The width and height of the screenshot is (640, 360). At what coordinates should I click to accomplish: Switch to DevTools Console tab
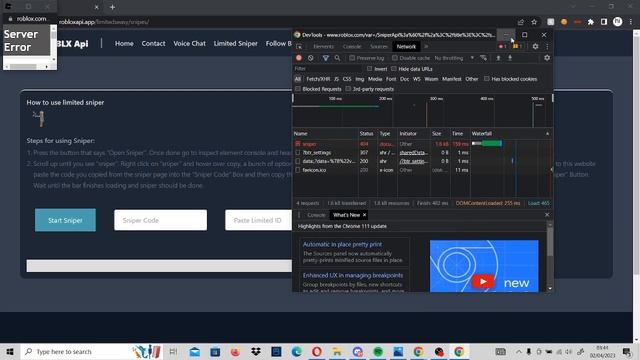[352, 47]
